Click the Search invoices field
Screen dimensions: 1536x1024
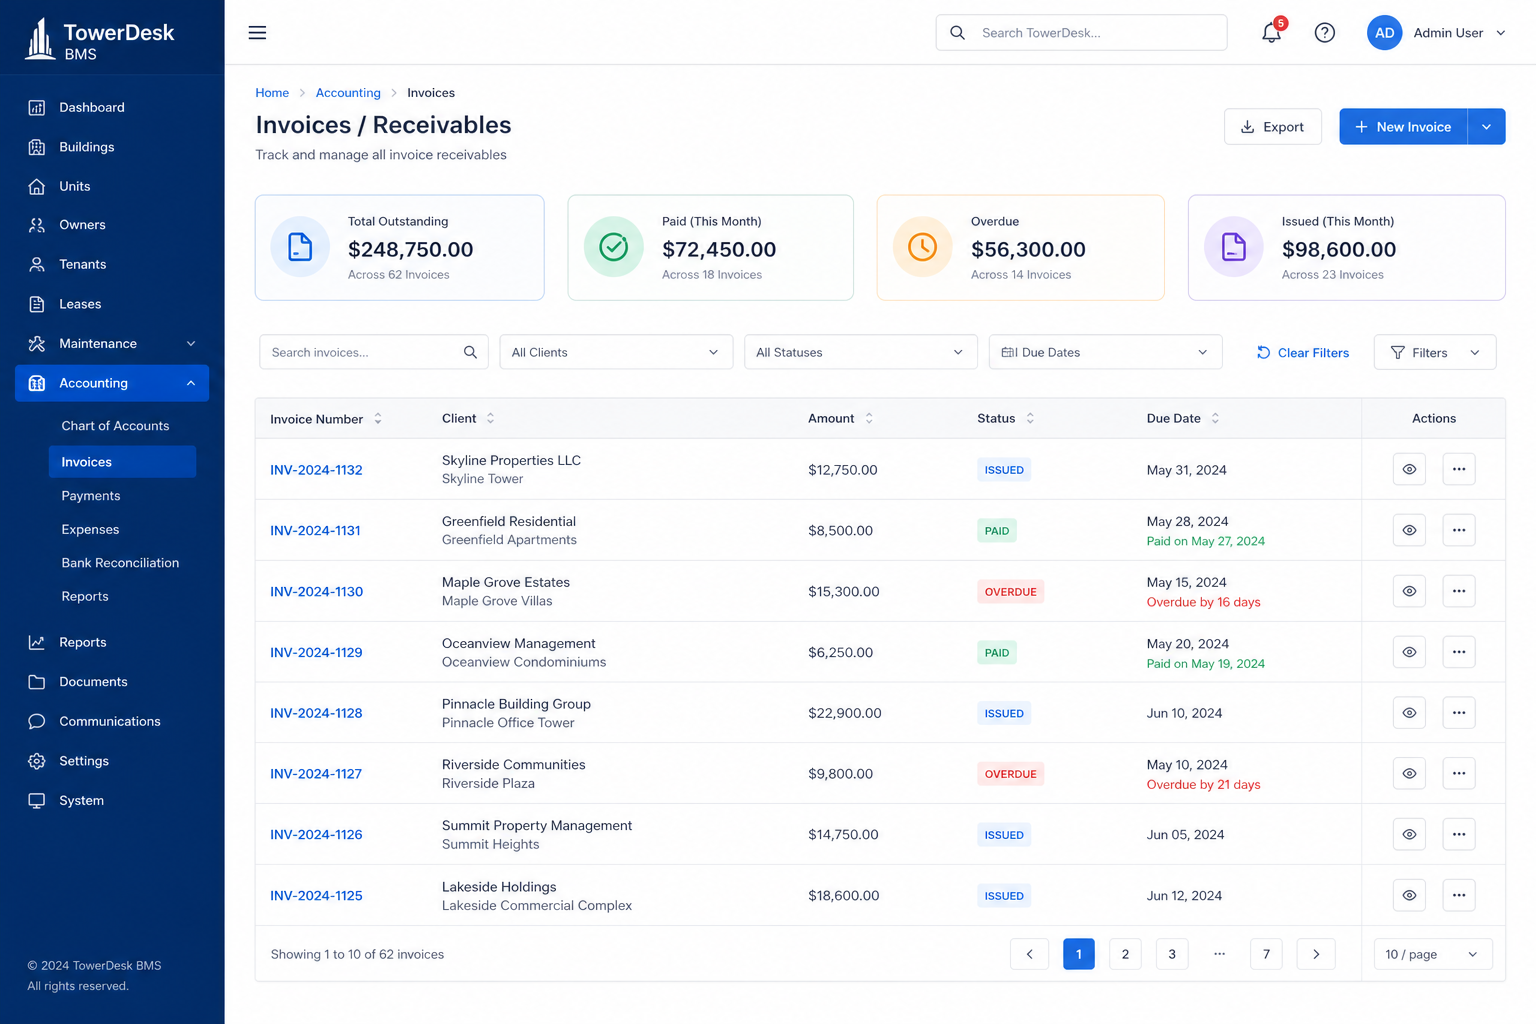(x=374, y=352)
